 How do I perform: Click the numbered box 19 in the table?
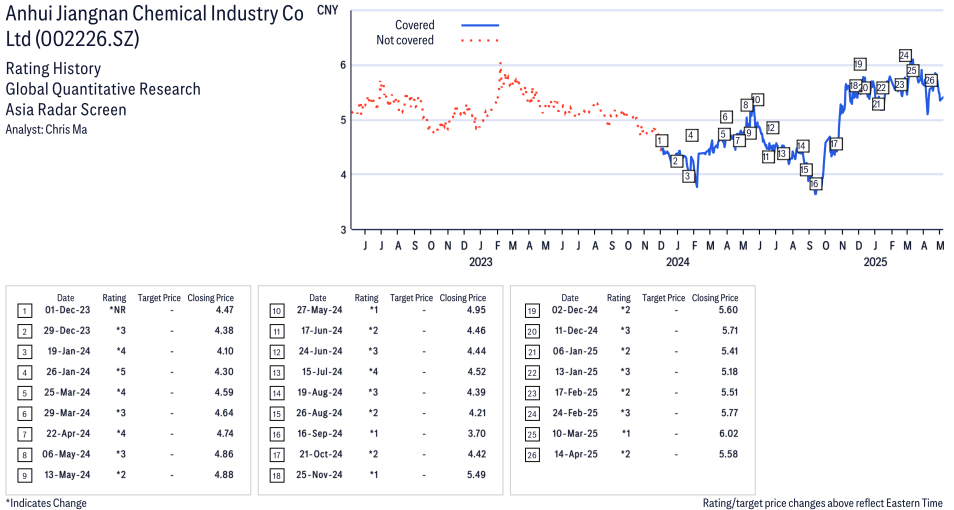pyautogui.click(x=532, y=312)
